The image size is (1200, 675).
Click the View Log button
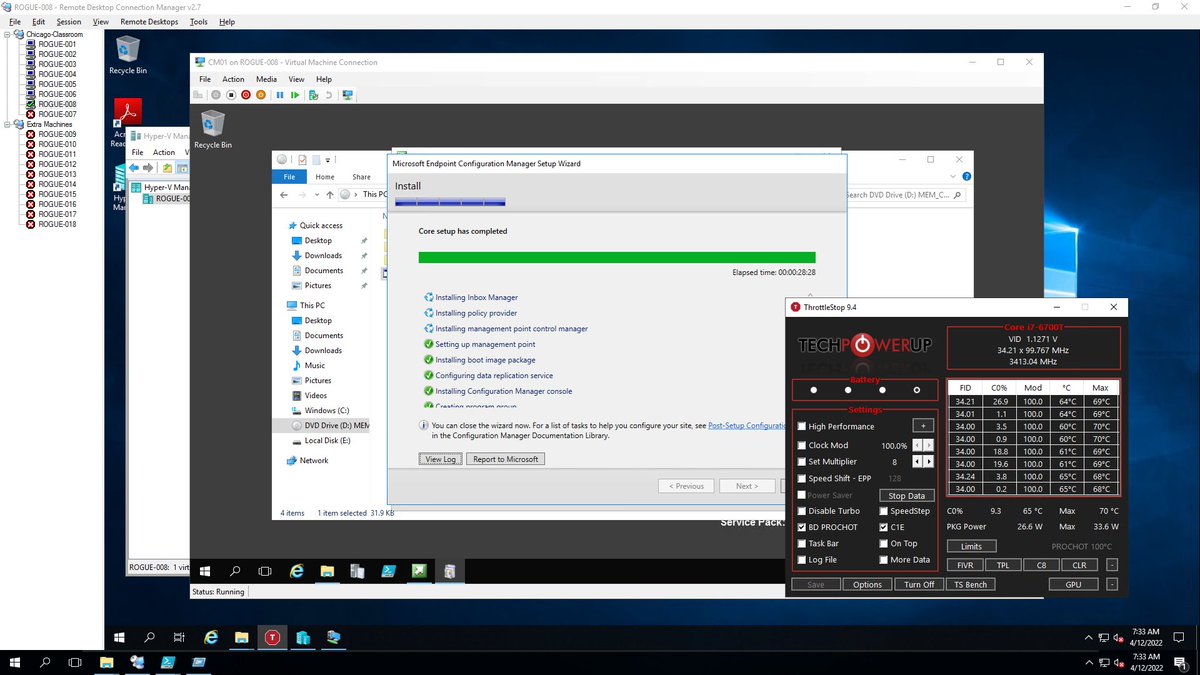[440, 459]
